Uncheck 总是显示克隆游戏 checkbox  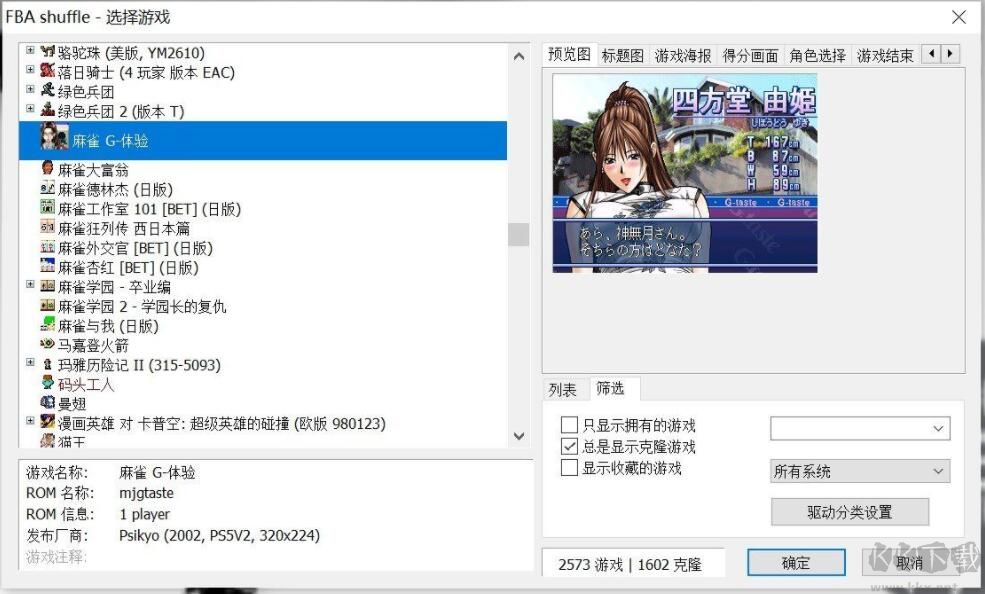(569, 446)
